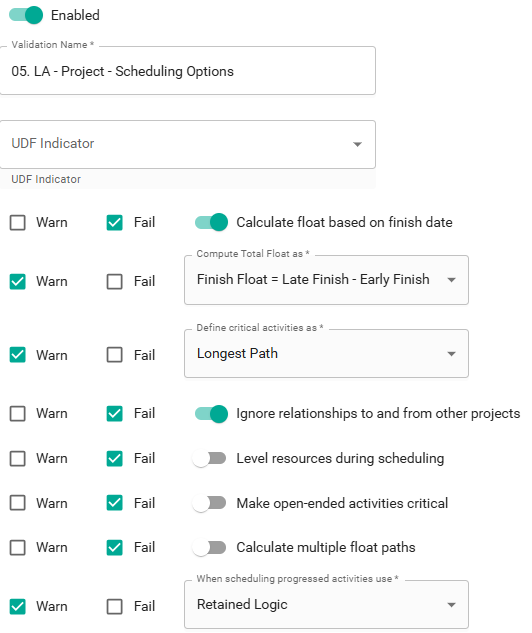Check Warn for Level resources during scheduling
Screen dimensions: 532x633
tap(18, 459)
